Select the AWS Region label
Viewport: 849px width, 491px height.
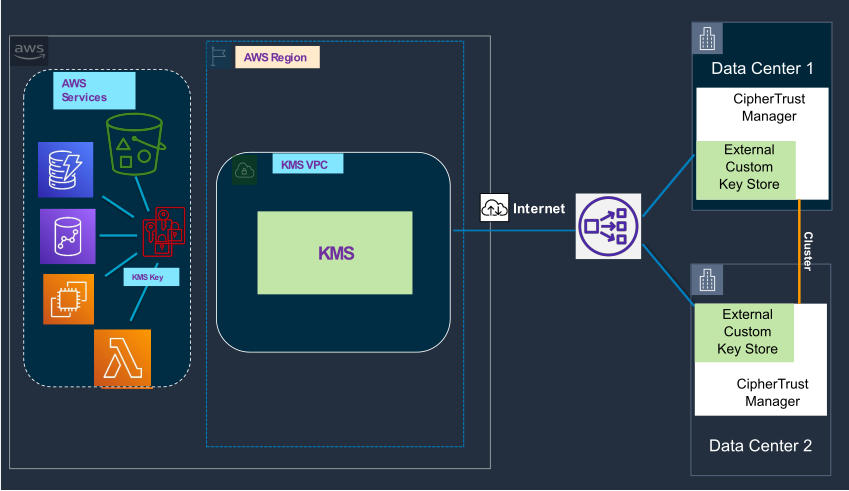277,57
